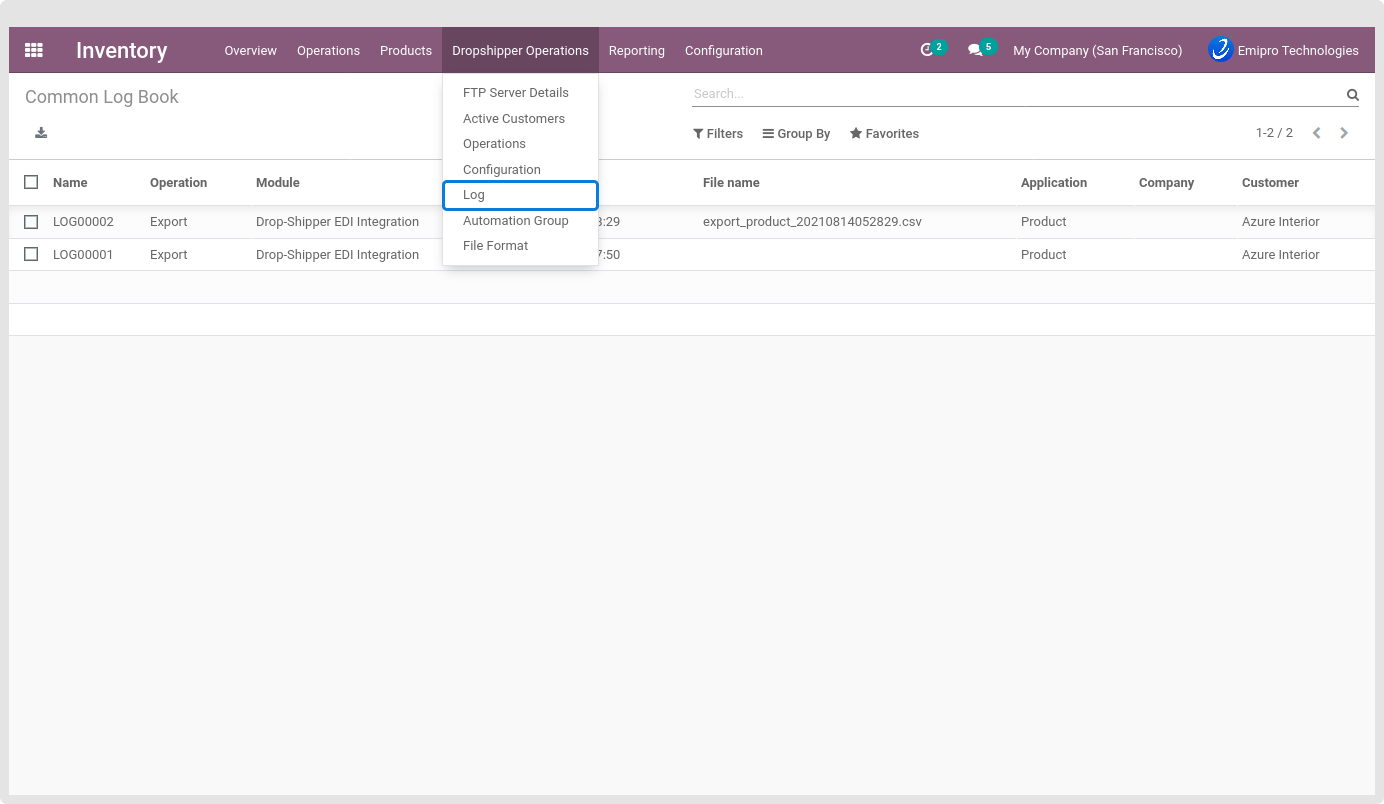Toggle the select-all header checkbox
The height and width of the screenshot is (804, 1384).
[31, 182]
